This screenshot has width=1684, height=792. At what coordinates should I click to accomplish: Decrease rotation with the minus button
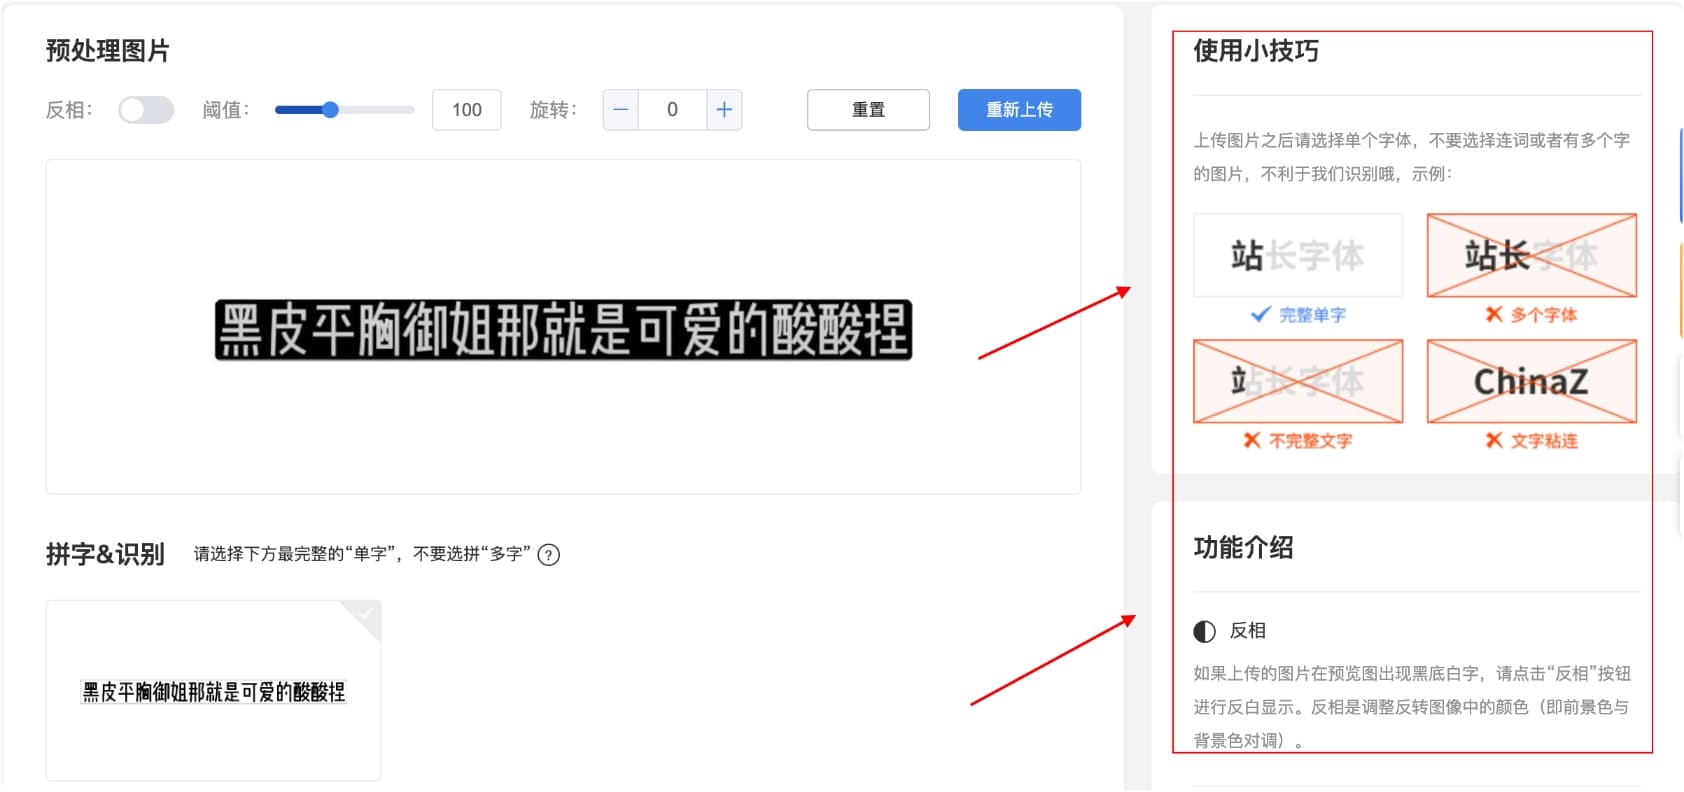tap(620, 110)
